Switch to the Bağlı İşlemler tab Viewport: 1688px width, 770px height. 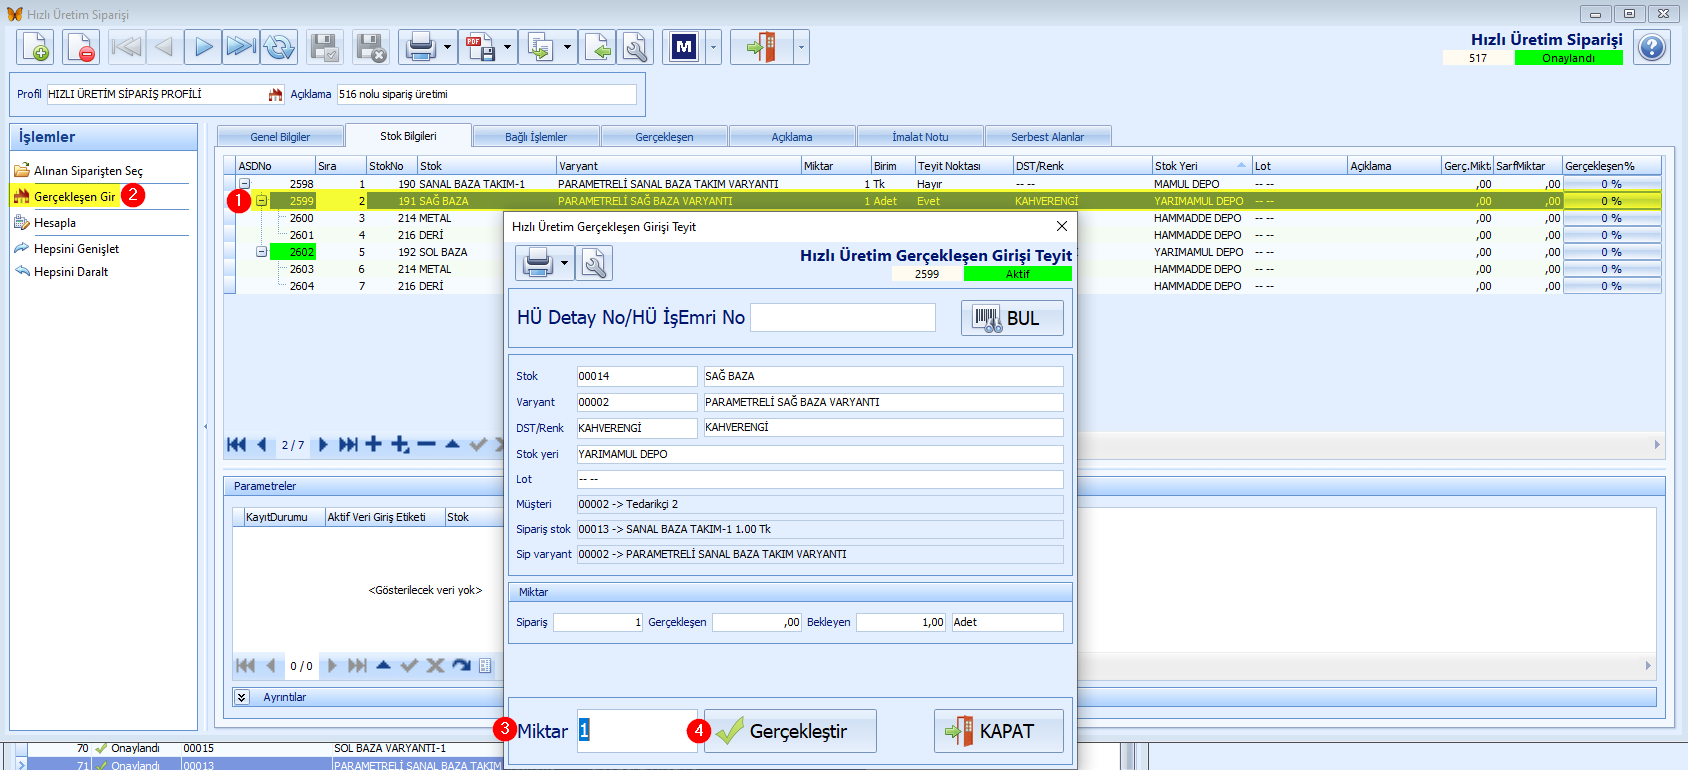pos(536,137)
